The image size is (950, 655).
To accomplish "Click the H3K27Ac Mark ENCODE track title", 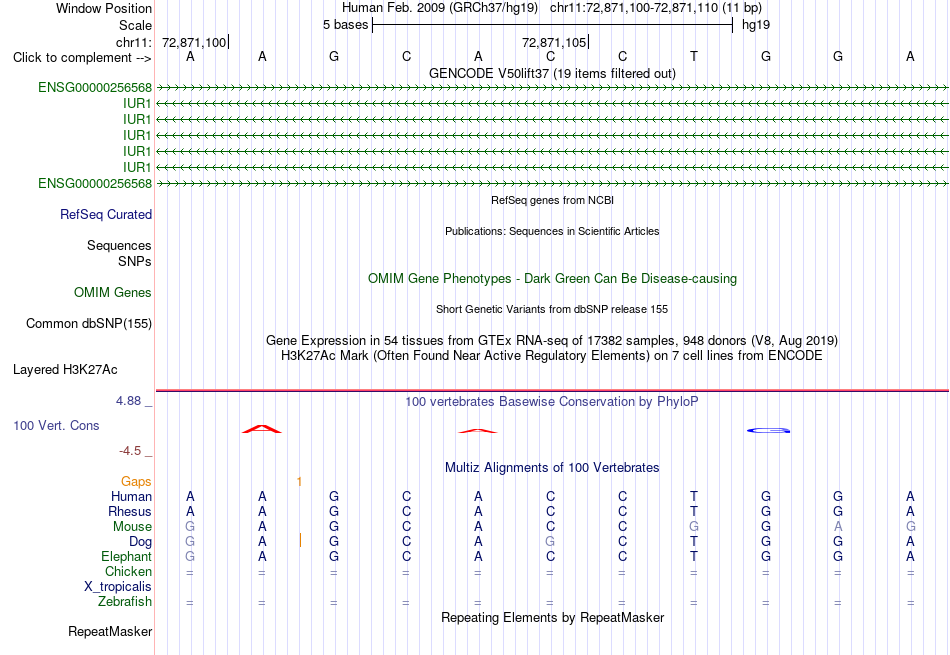I will pos(552,356).
